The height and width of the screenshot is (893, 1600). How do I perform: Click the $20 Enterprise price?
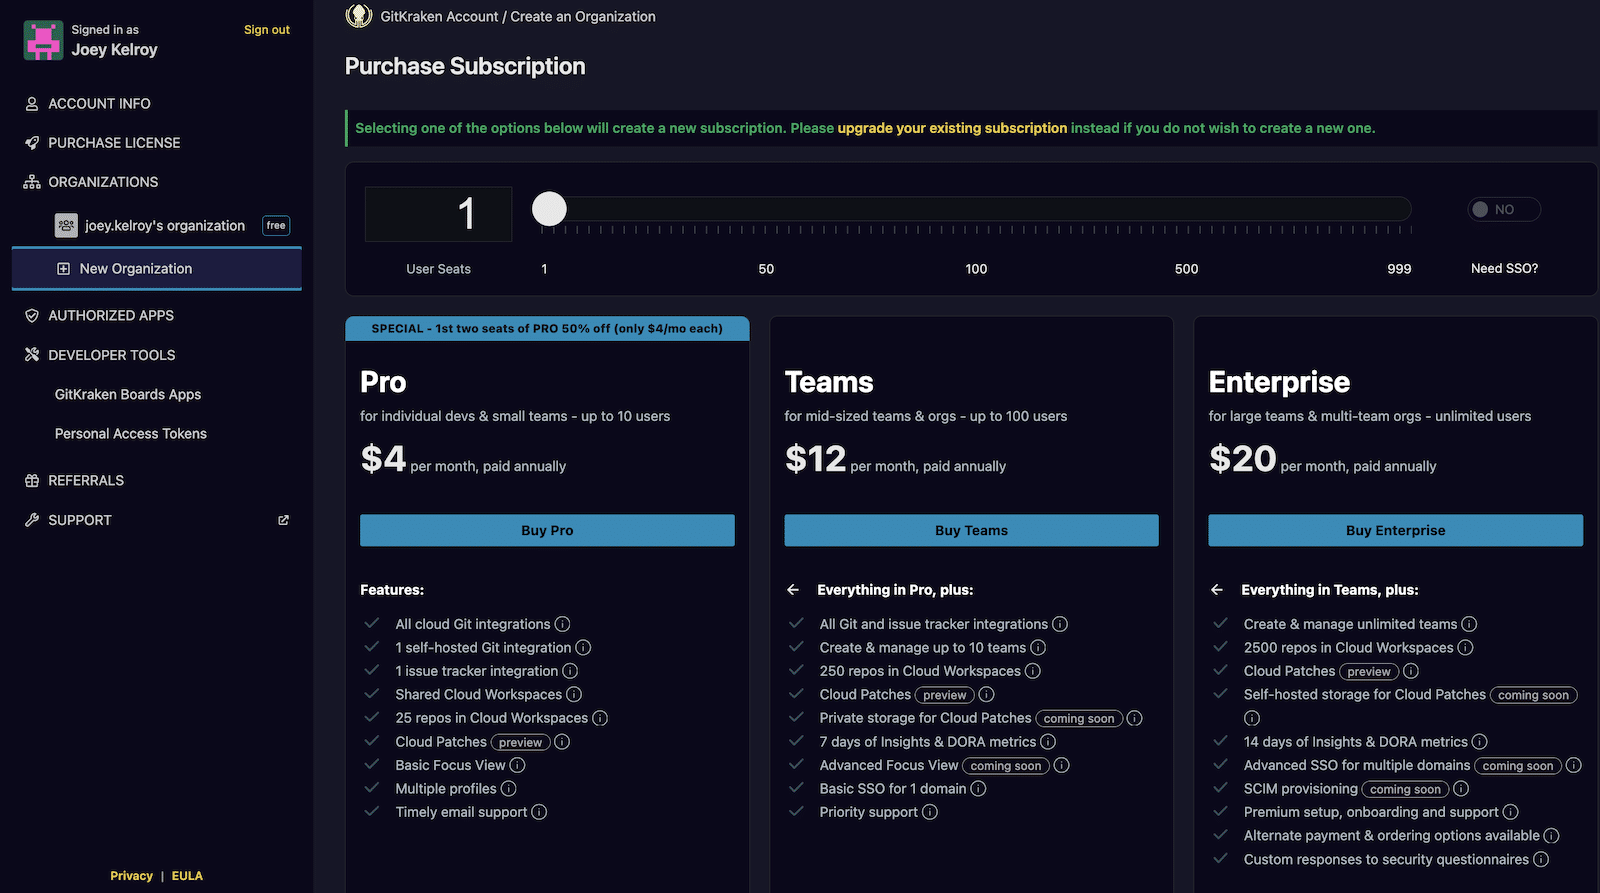1243,459
